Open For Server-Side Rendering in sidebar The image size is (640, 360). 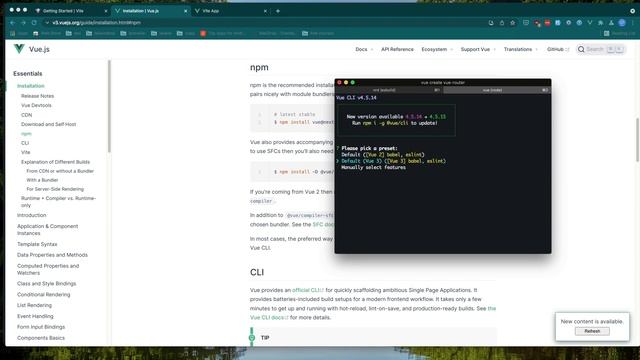[55, 189]
